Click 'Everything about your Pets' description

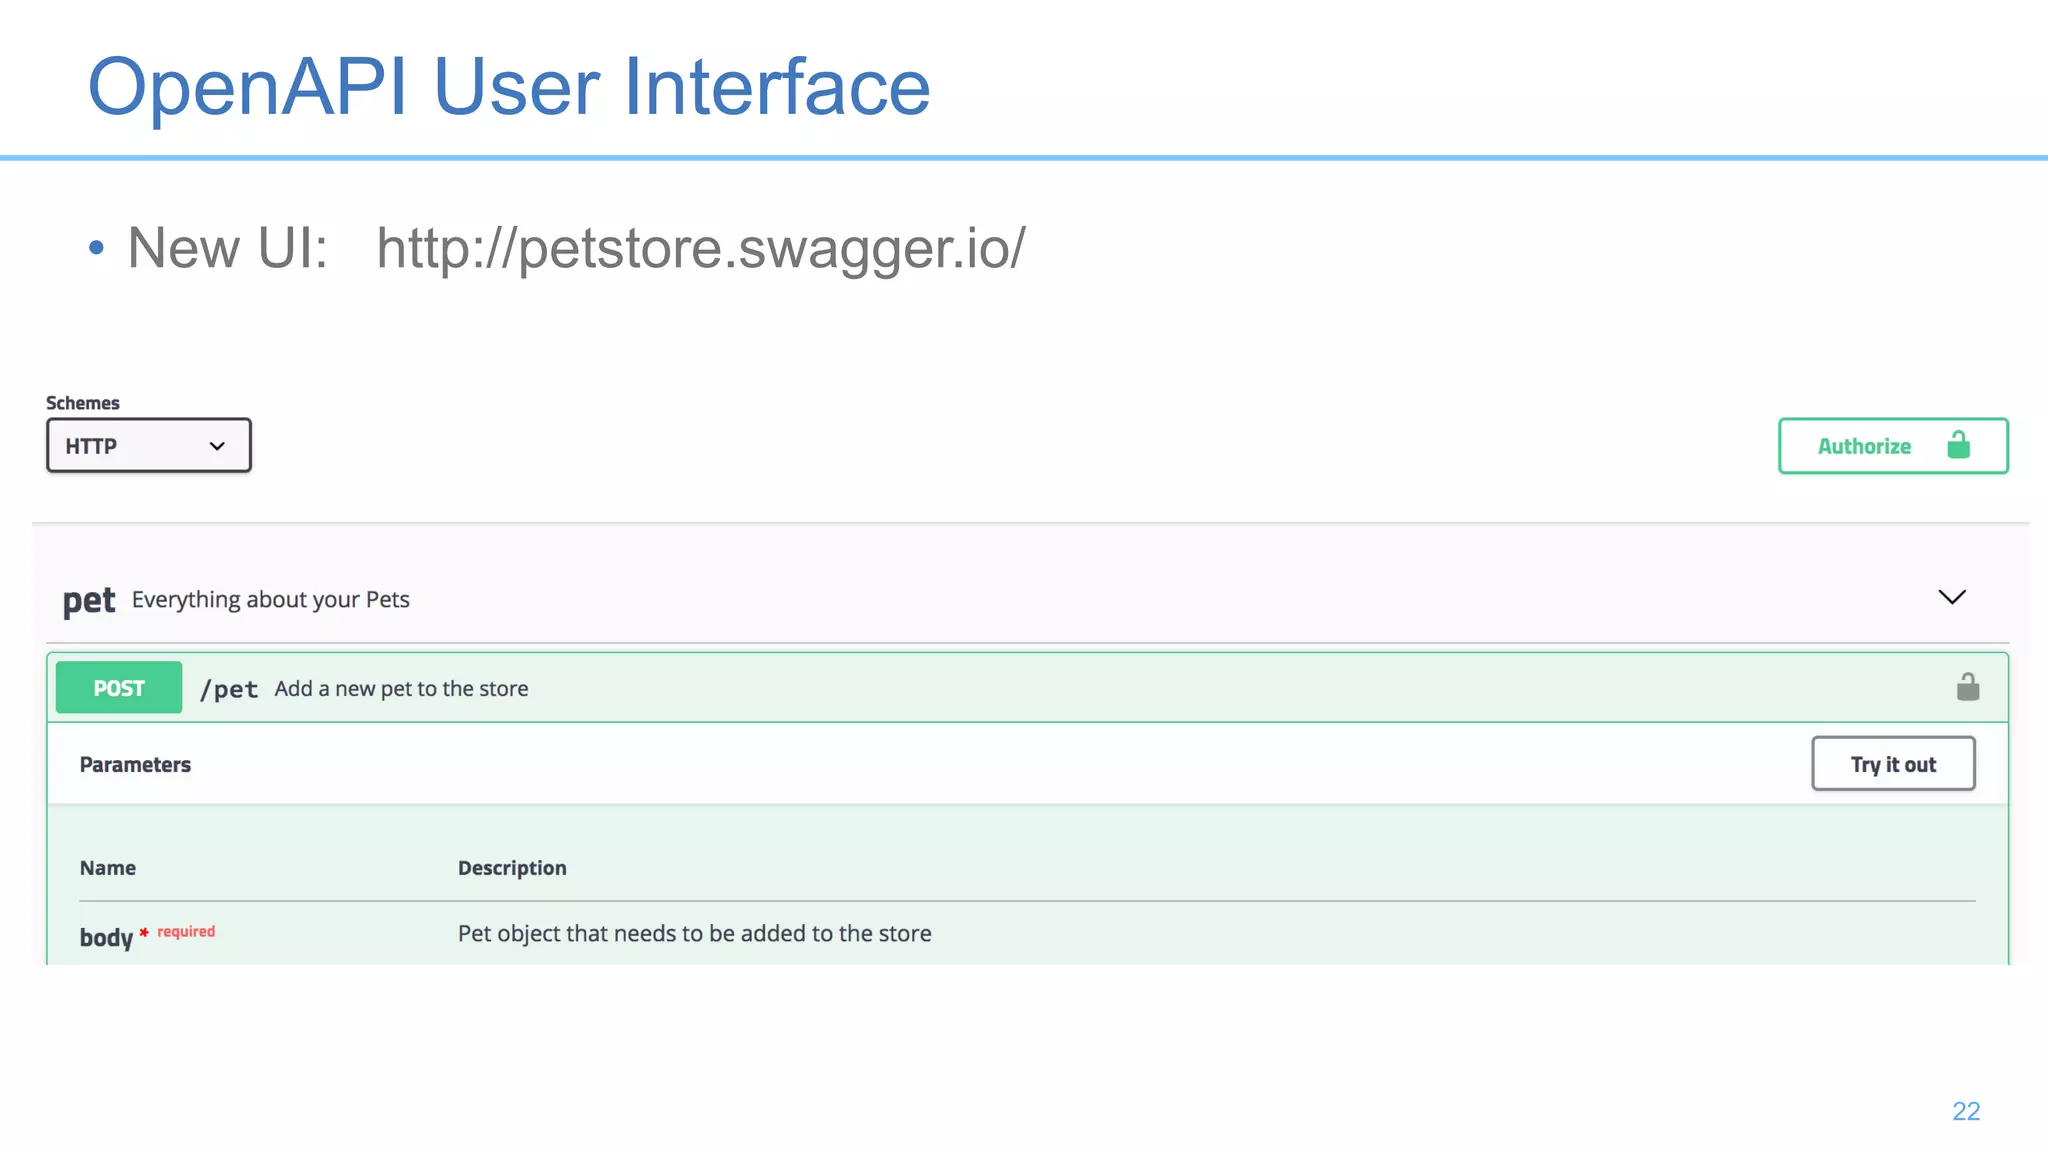(270, 600)
